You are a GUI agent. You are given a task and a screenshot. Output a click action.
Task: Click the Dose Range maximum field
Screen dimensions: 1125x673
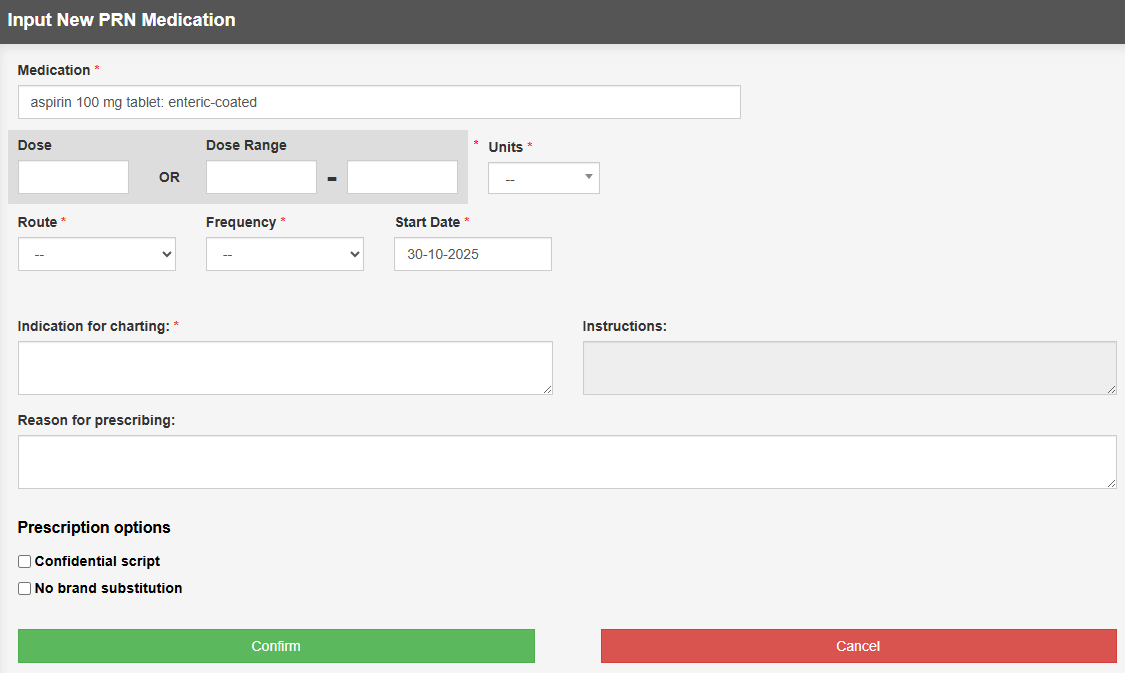(x=402, y=177)
